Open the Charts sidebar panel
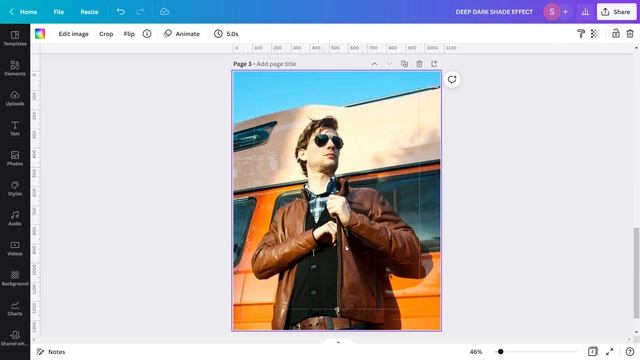The width and height of the screenshot is (640, 360). point(15,308)
